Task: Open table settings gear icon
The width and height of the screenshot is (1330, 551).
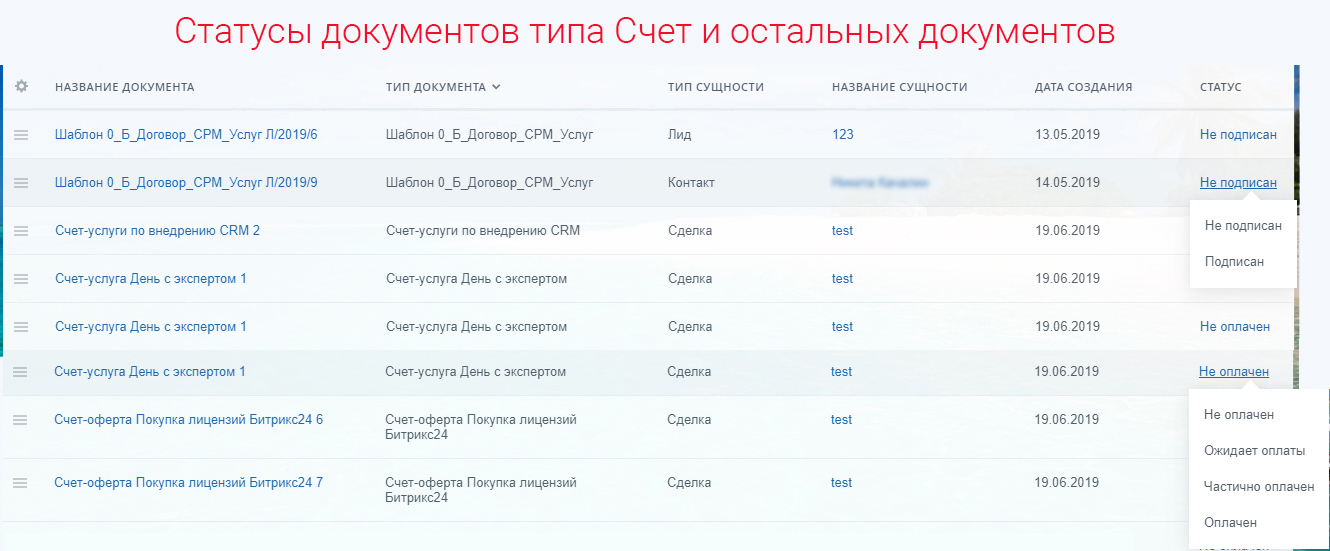Action: click(21, 87)
